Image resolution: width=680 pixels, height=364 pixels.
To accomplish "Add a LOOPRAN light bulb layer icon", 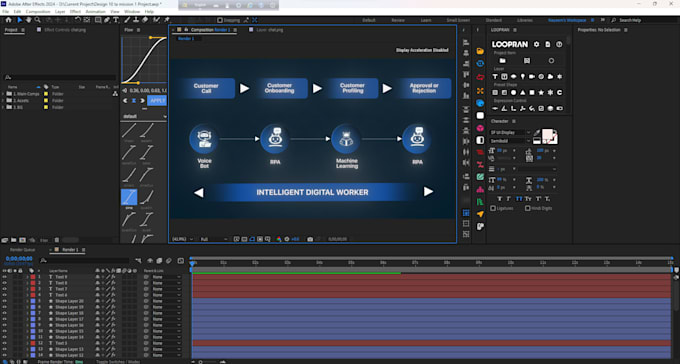I will pos(523,76).
